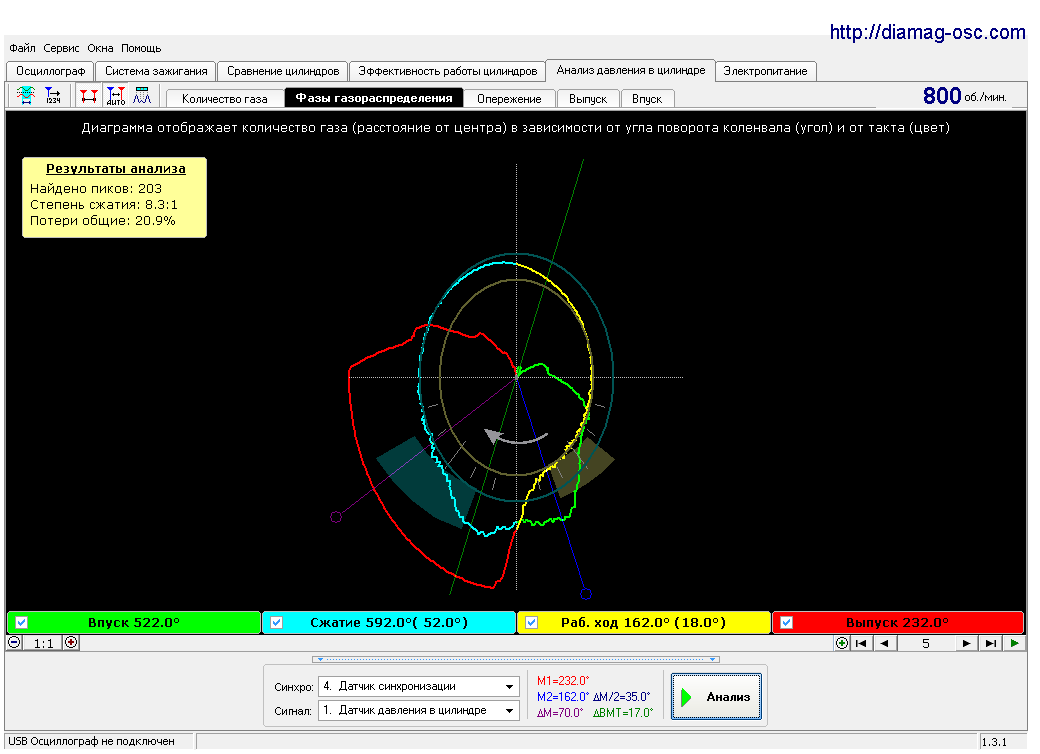The image size is (1040, 754).
Task: Click the blue marker handle circle
Action: (x=586, y=594)
